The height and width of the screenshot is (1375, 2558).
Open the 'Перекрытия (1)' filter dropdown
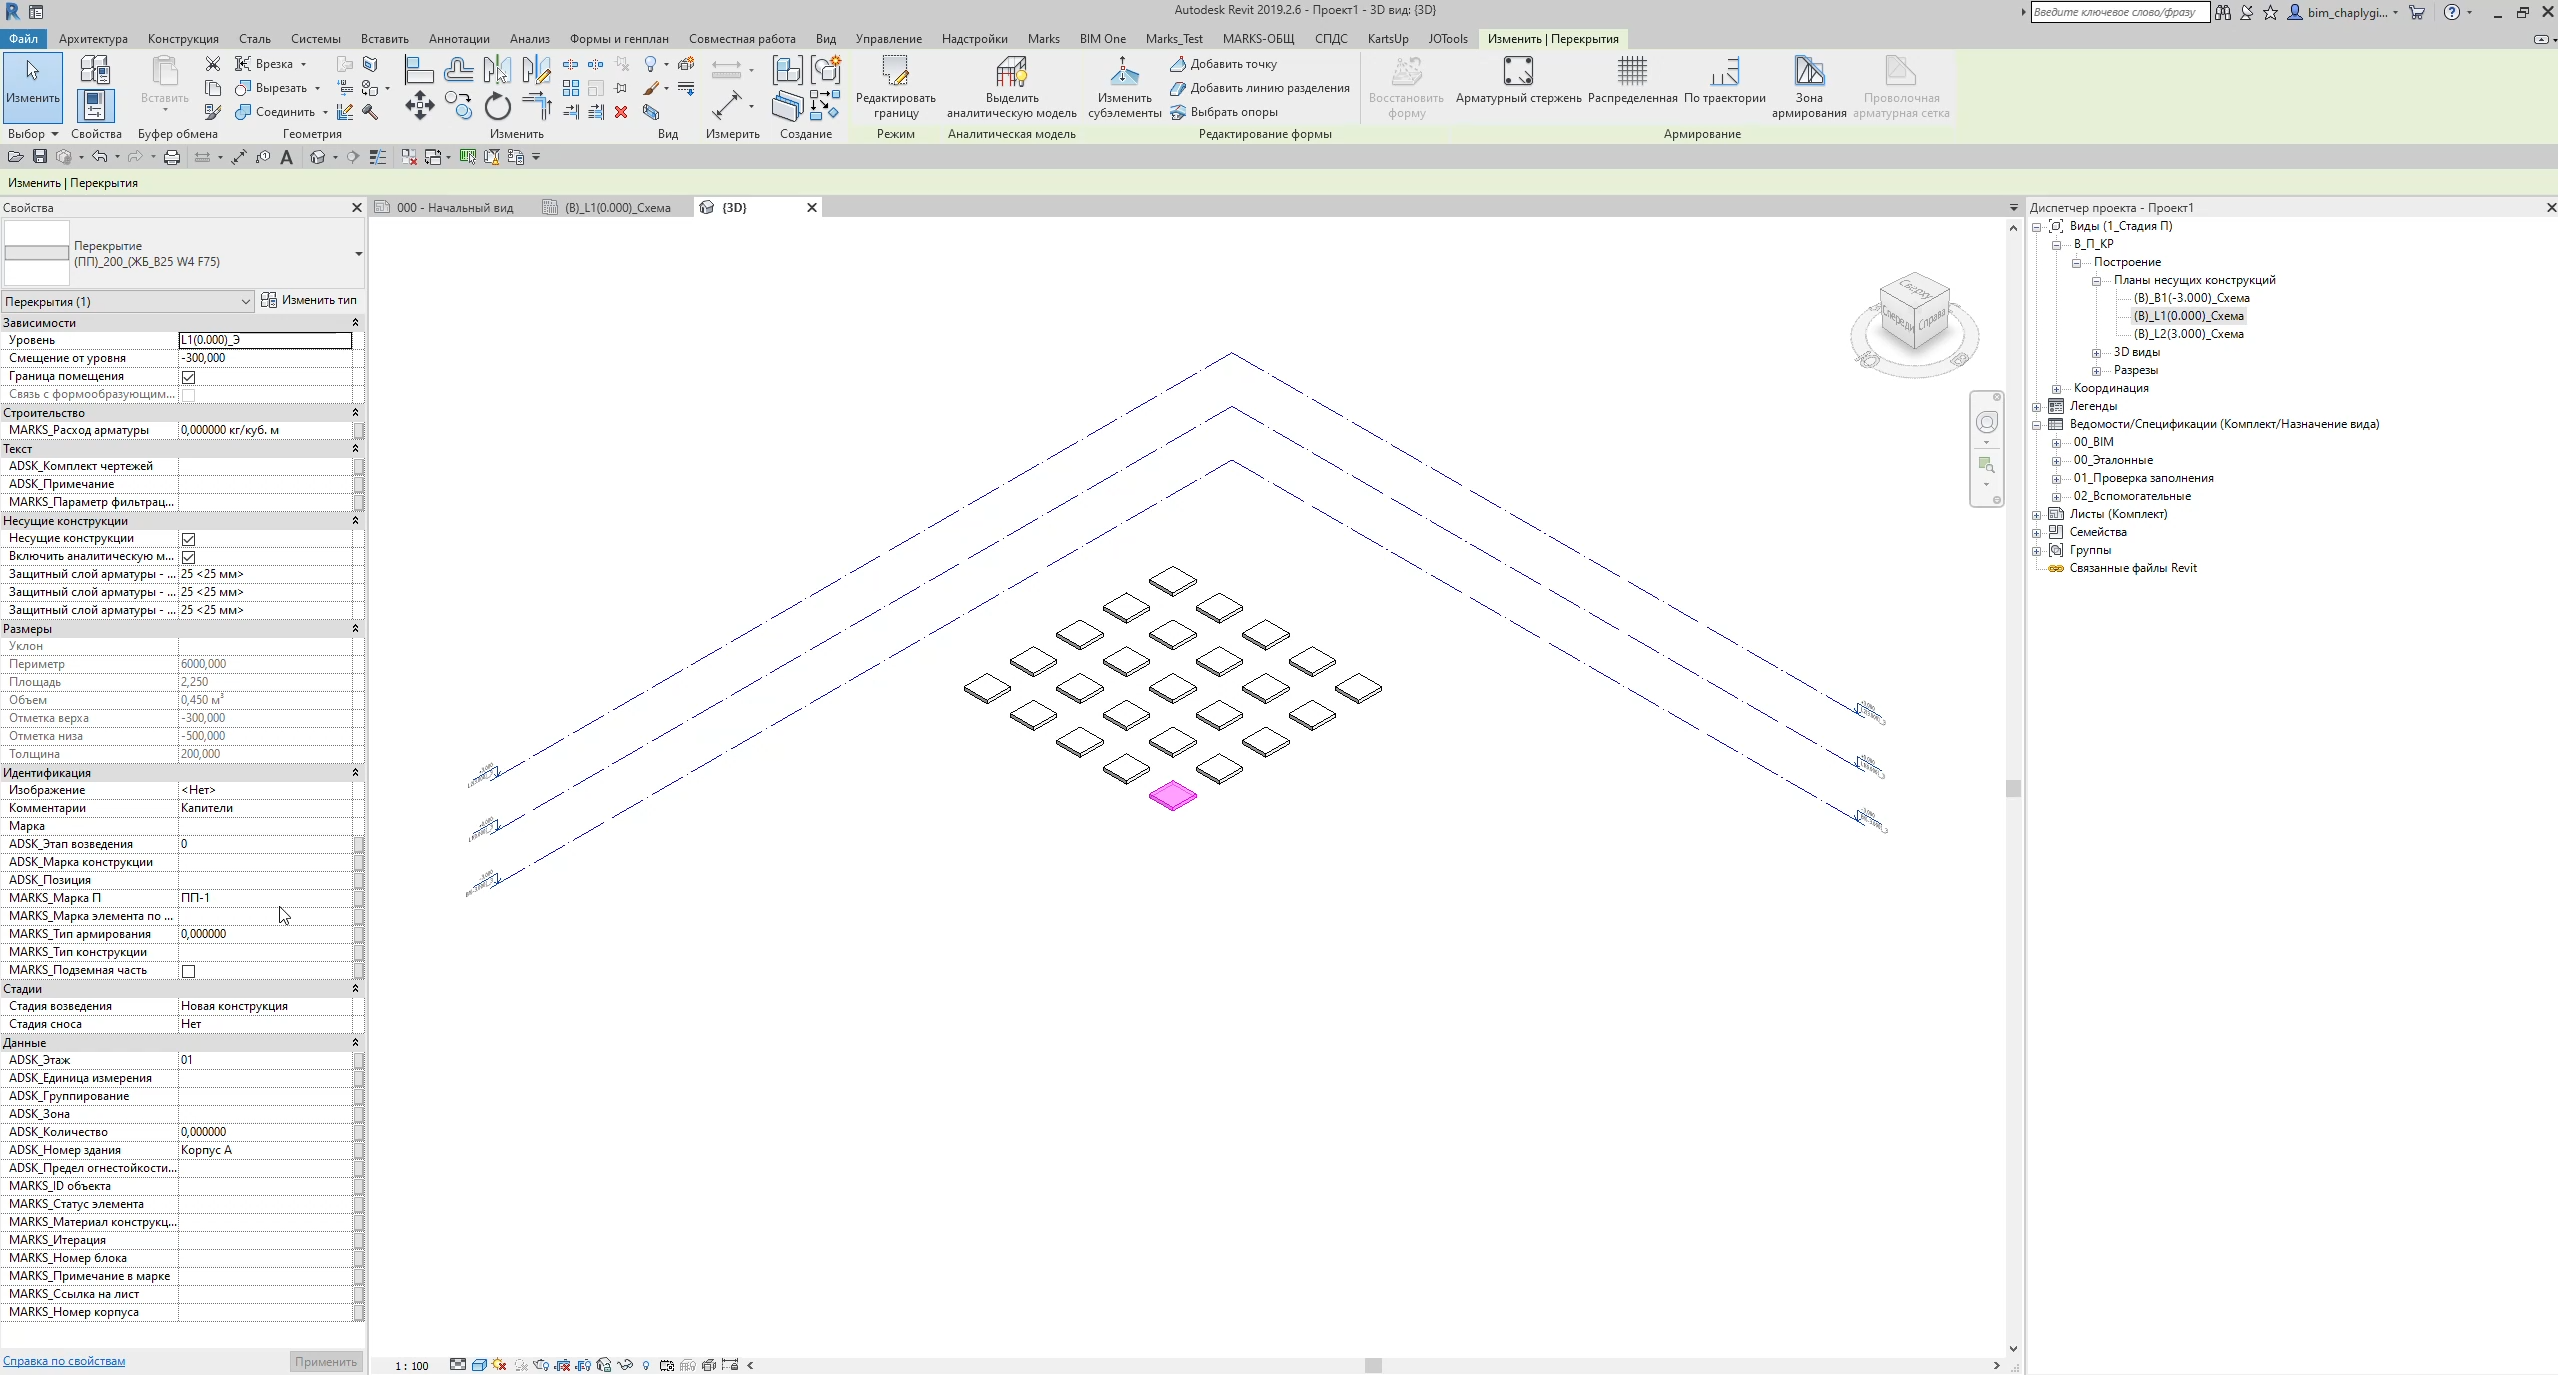127,301
